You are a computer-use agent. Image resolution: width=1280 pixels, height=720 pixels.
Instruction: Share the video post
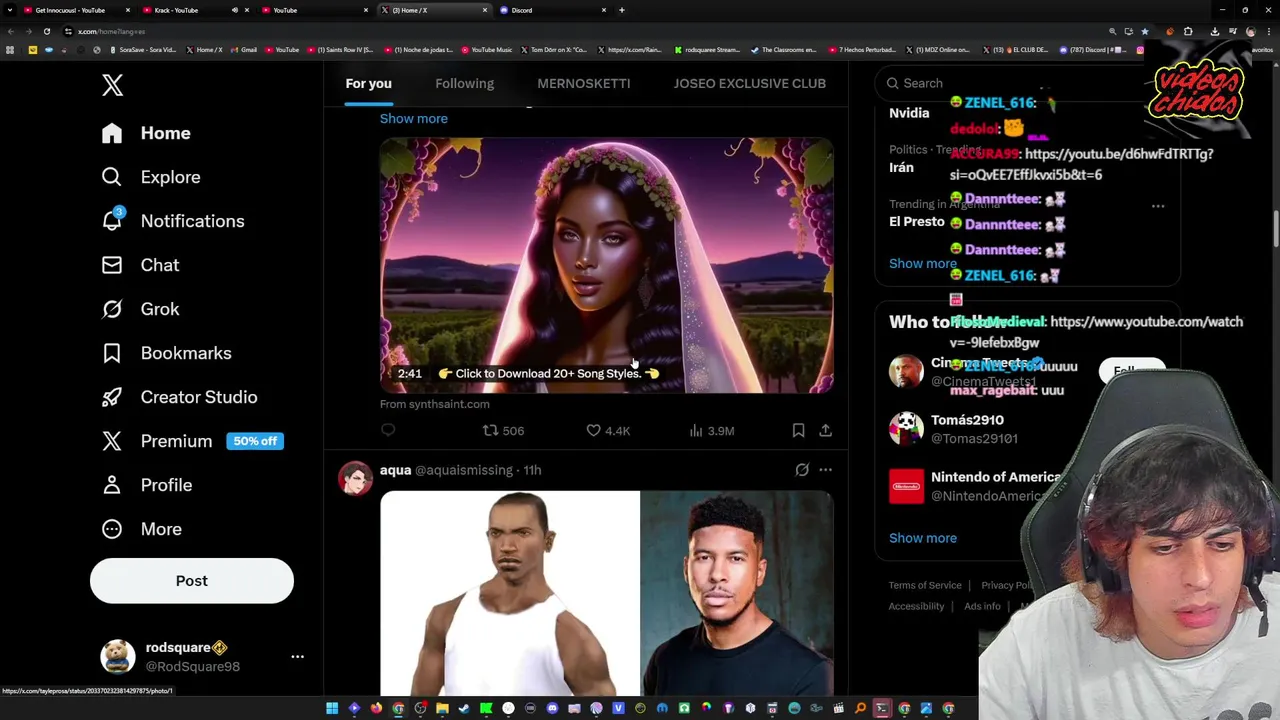point(825,430)
